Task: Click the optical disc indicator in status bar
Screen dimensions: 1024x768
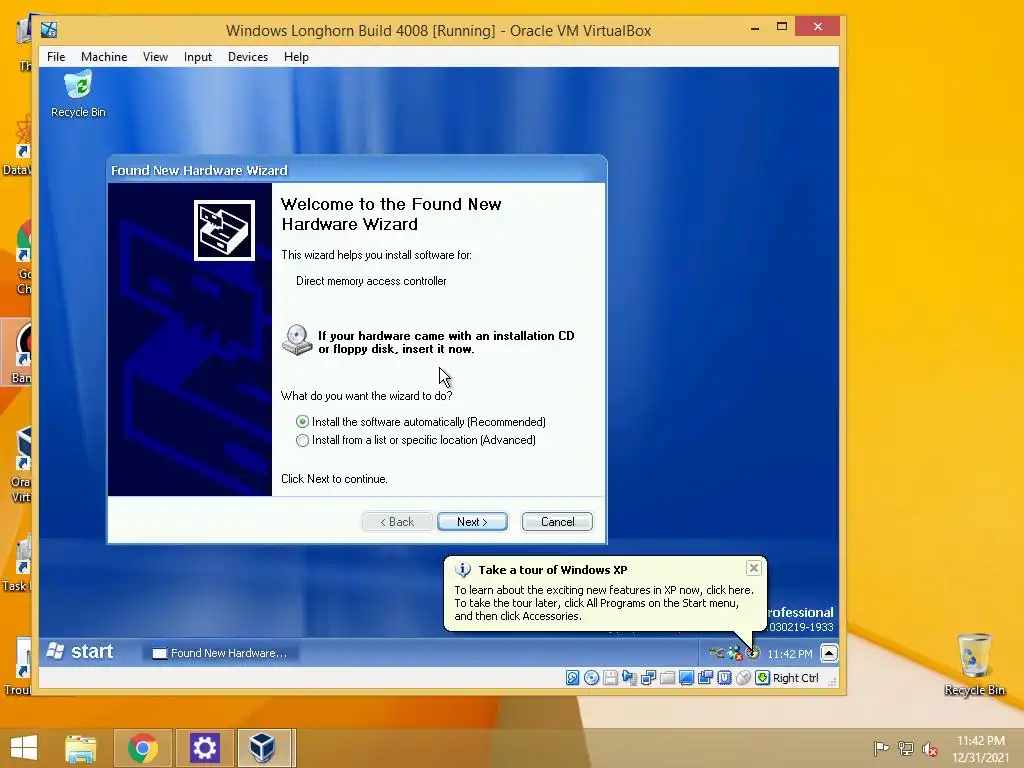Action: pyautogui.click(x=591, y=678)
